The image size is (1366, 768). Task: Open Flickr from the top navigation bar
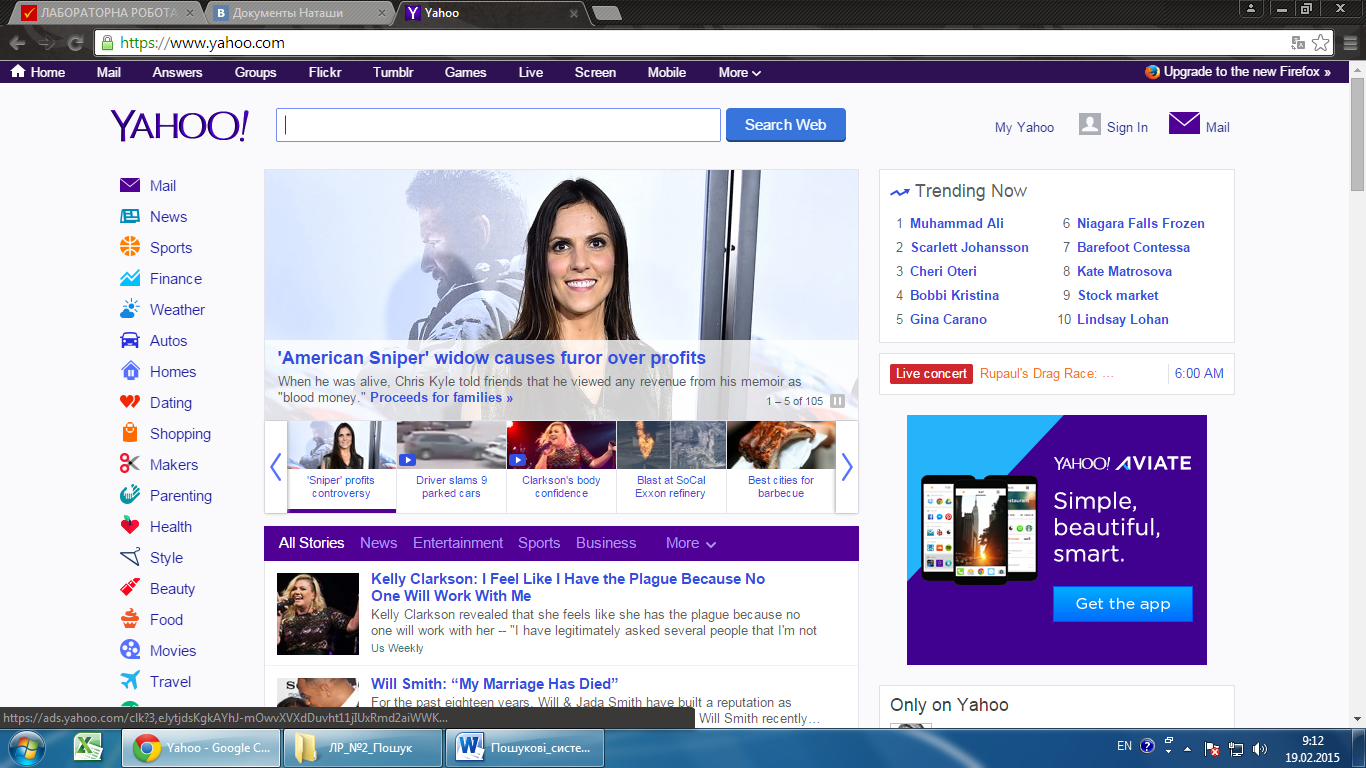tap(325, 72)
